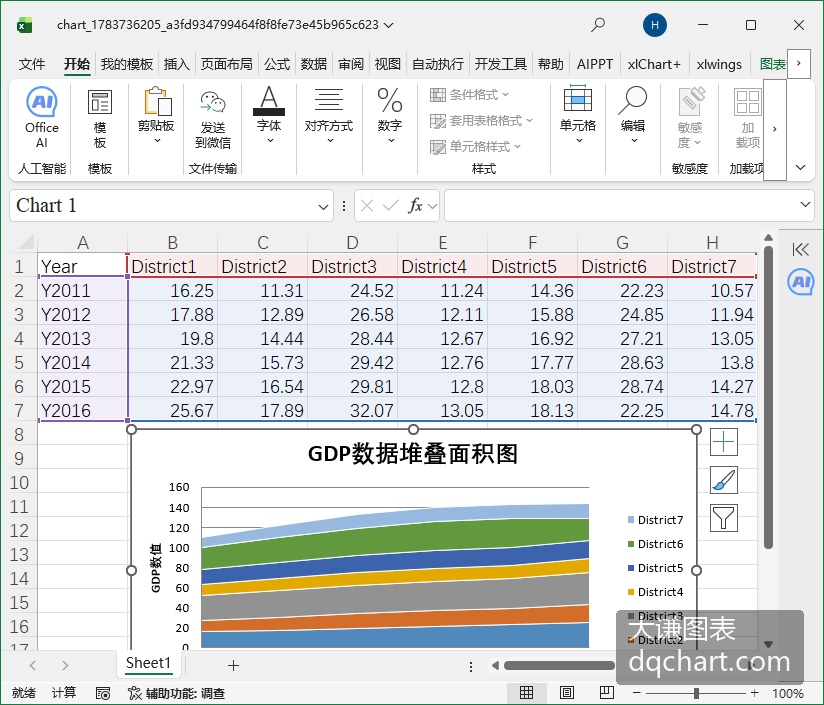The width and height of the screenshot is (824, 705).
Task: Switch to Normal view in status bar
Action: pyautogui.click(x=527, y=692)
